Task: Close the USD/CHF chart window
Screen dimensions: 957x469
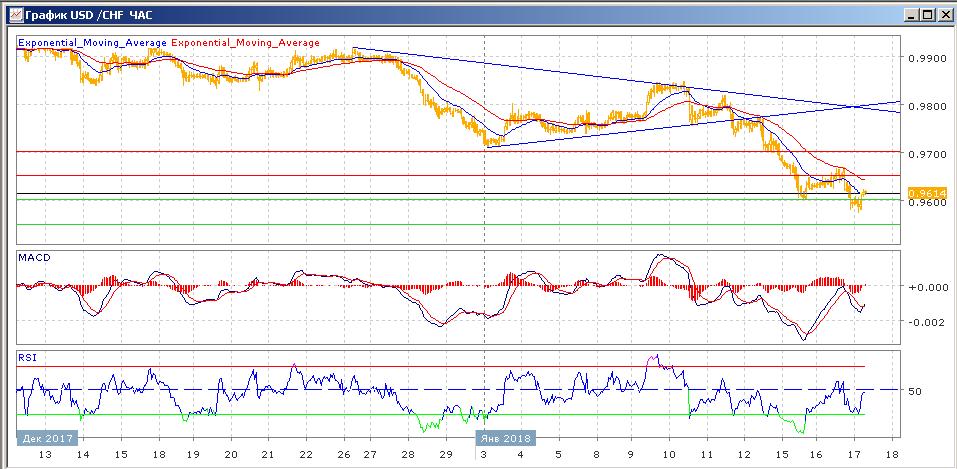Action: tap(942, 15)
